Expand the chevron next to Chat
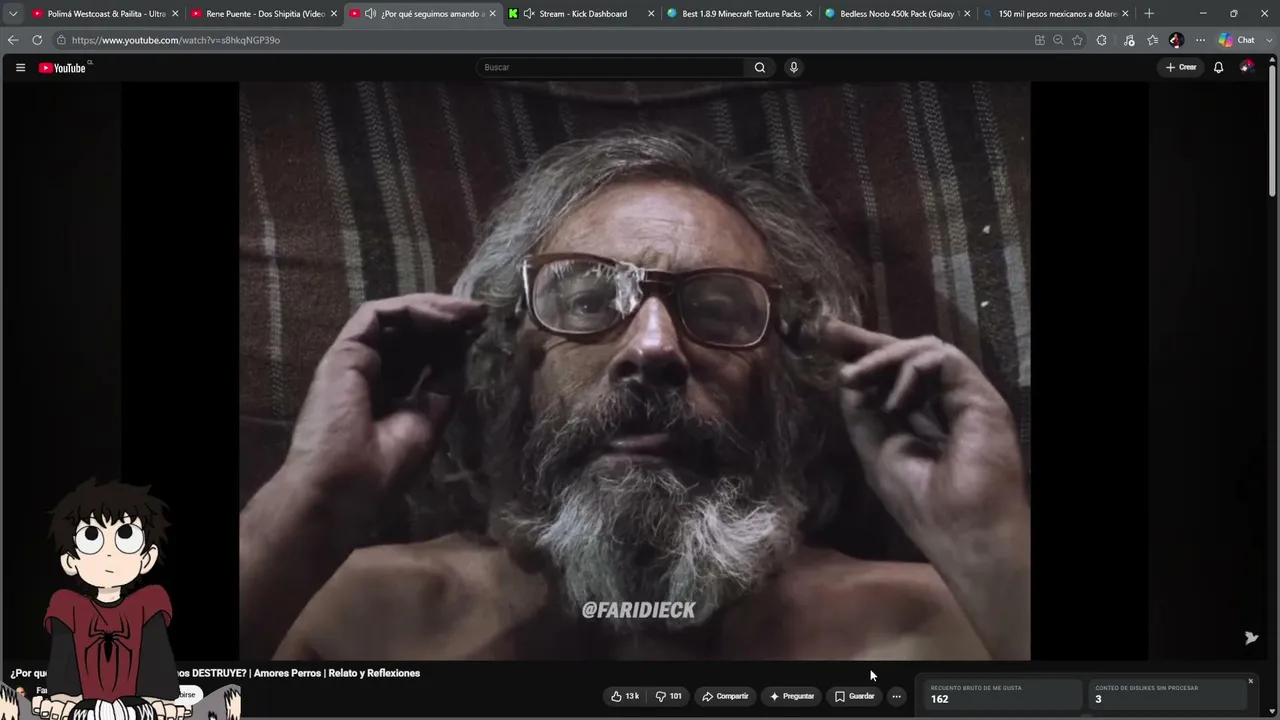 [1267, 40]
